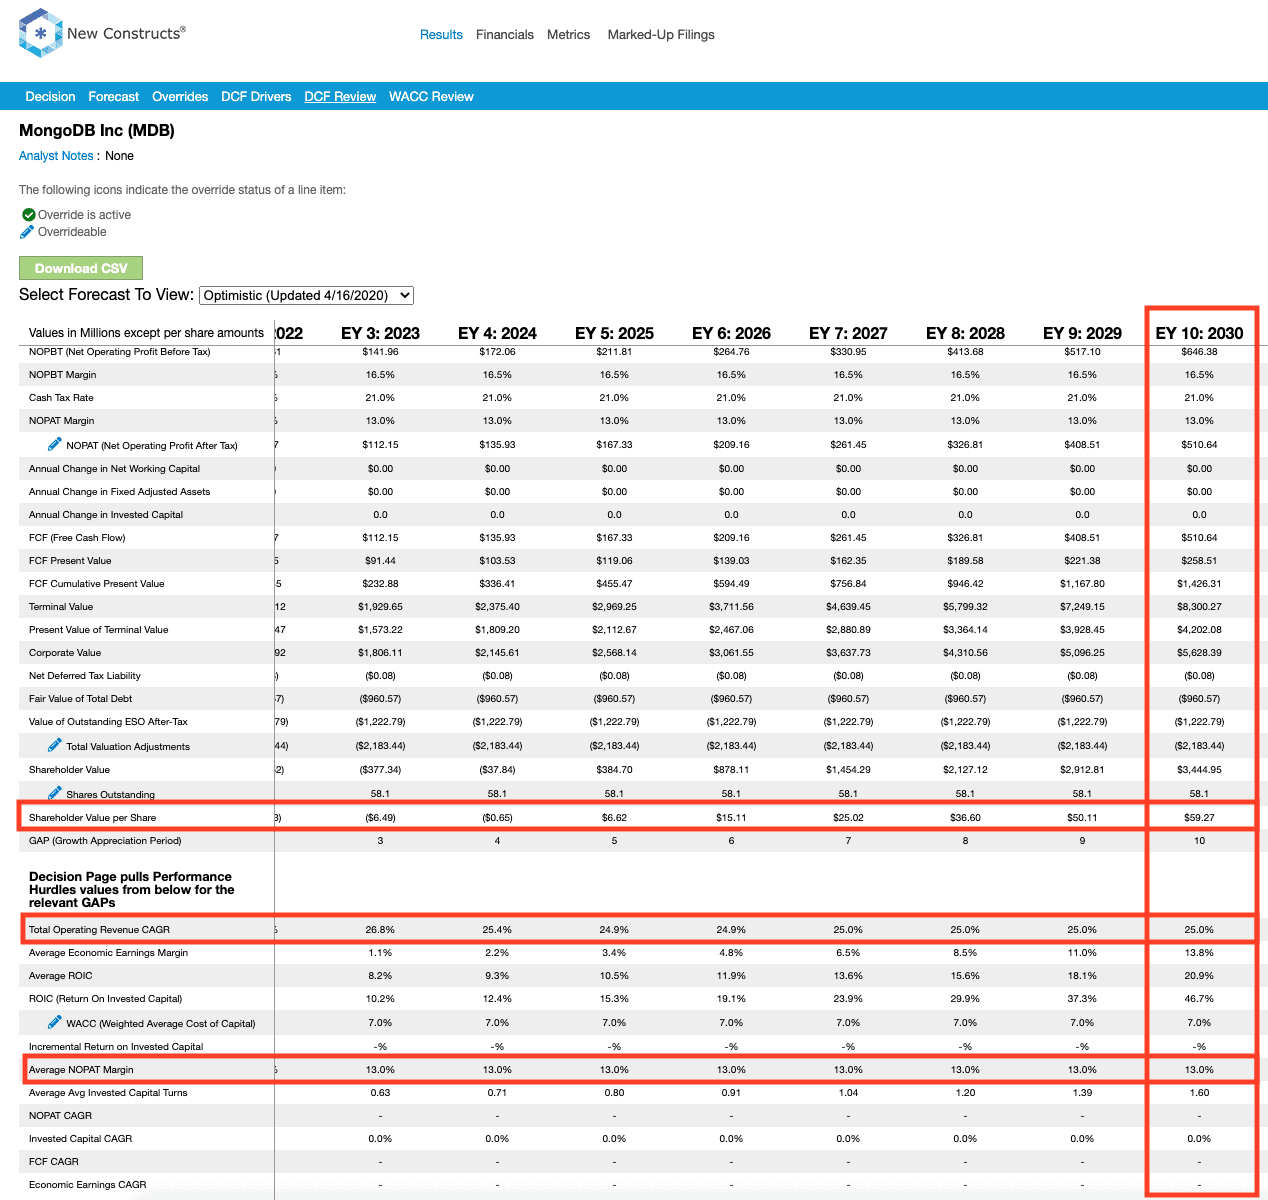Screen dimensions: 1268x1200
Task: Click the 'EY 3: 2023' column header
Action: (x=380, y=333)
